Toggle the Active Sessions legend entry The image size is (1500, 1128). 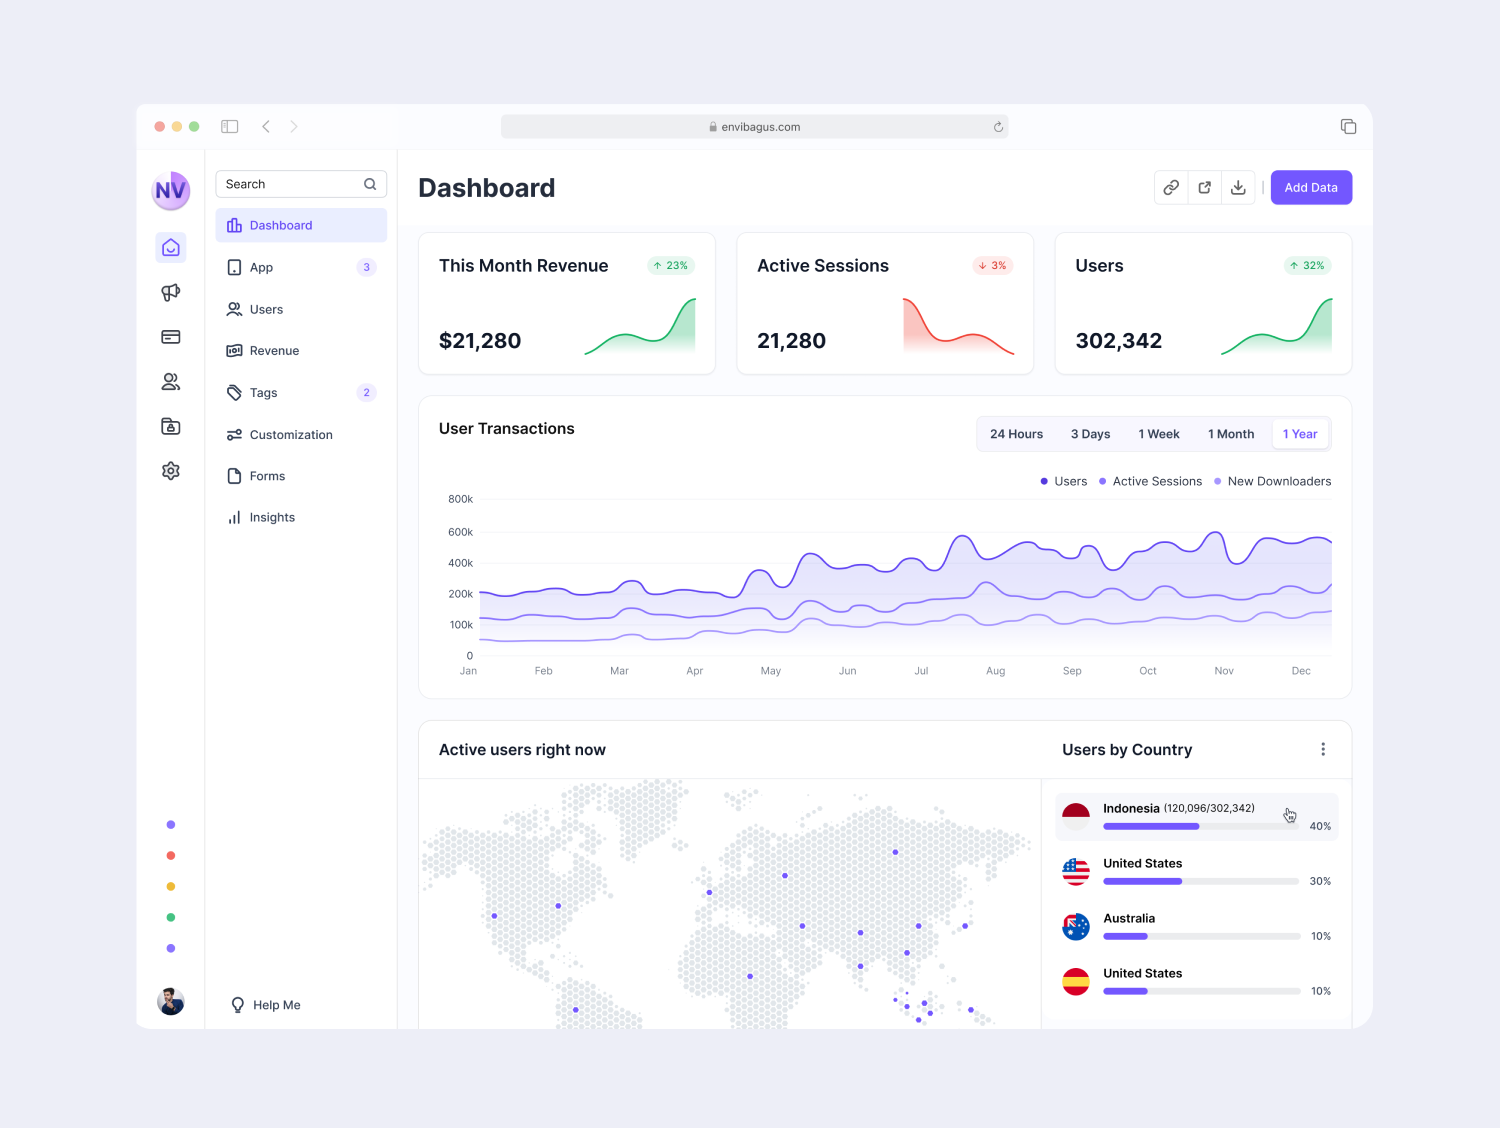pyautogui.click(x=1150, y=481)
